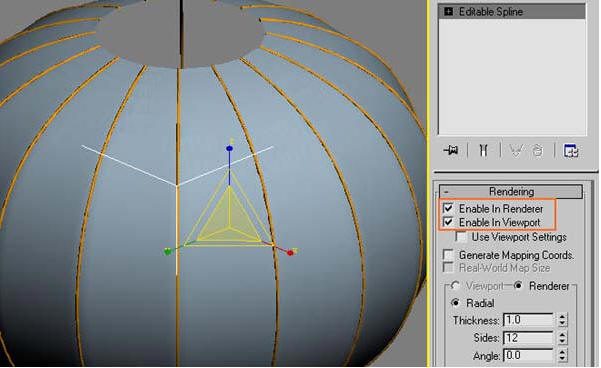Select the Radial radio button
The height and width of the screenshot is (368, 601).
coord(455,303)
